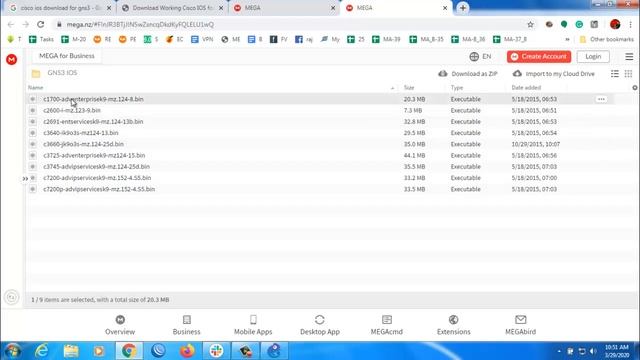Click the 44.1 MB size cell
Viewport: 640px width, 360px height.
[x=414, y=156]
